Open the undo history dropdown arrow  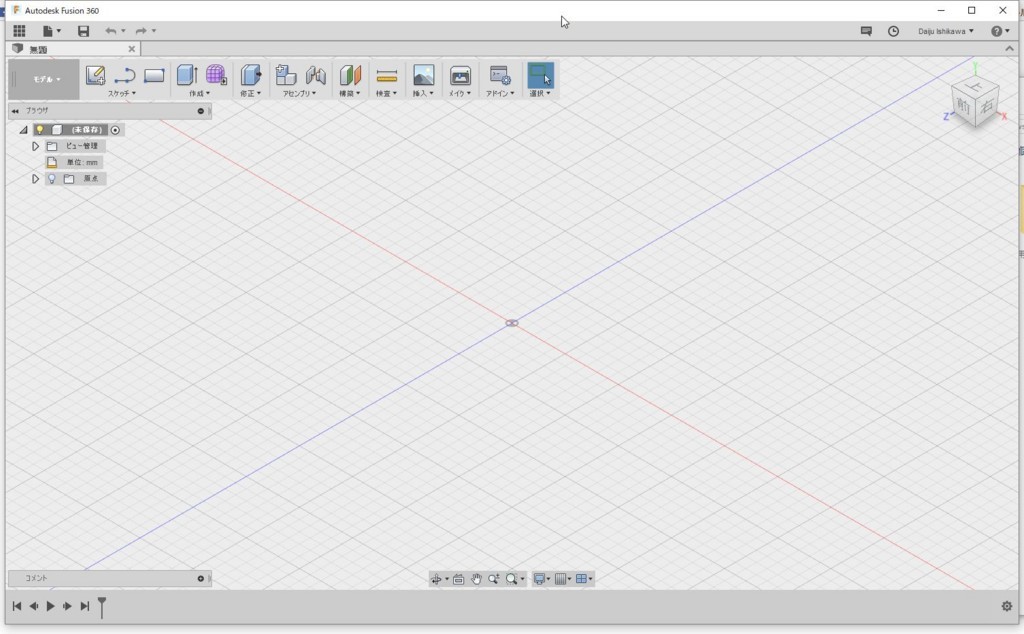[123, 31]
